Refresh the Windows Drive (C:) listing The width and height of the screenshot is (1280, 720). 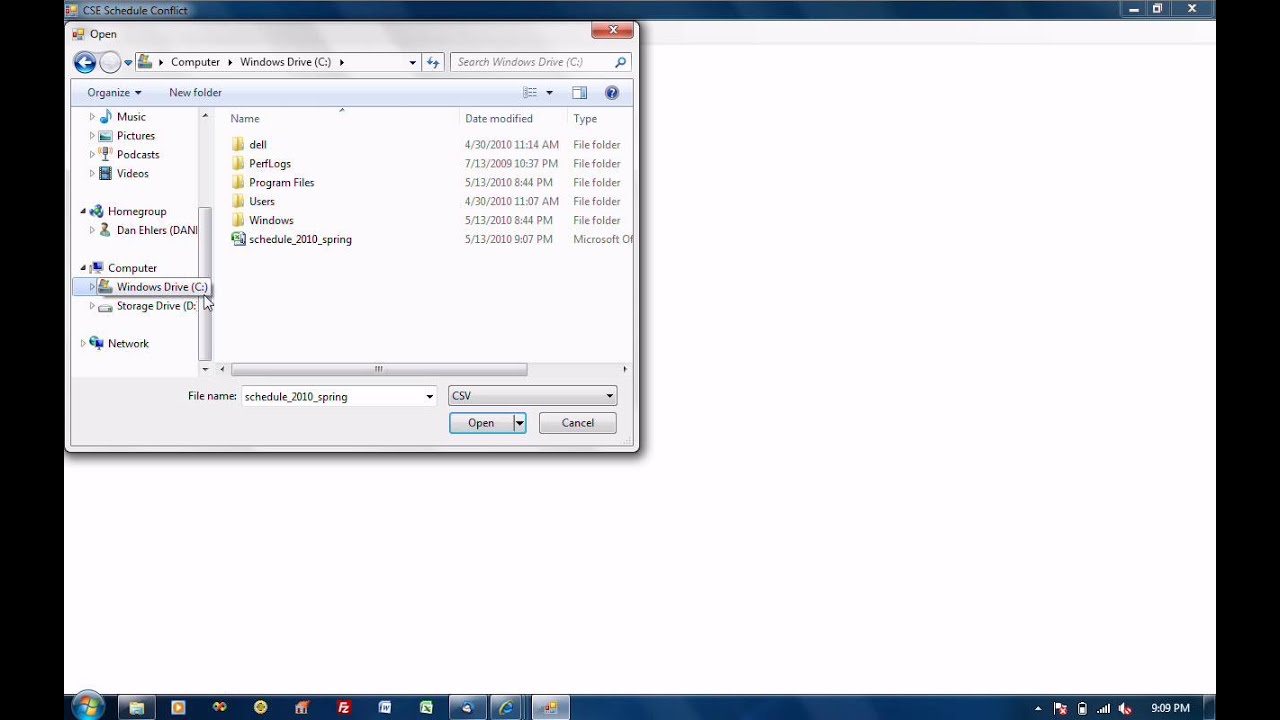coord(433,62)
